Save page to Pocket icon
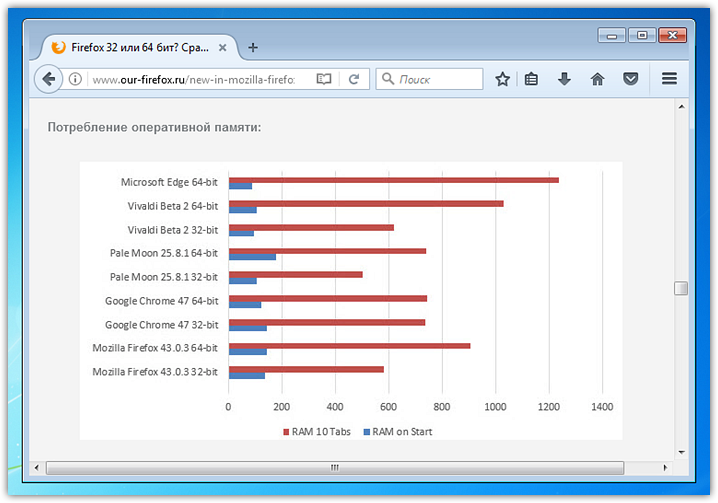This screenshot has width=718, height=503. point(631,79)
